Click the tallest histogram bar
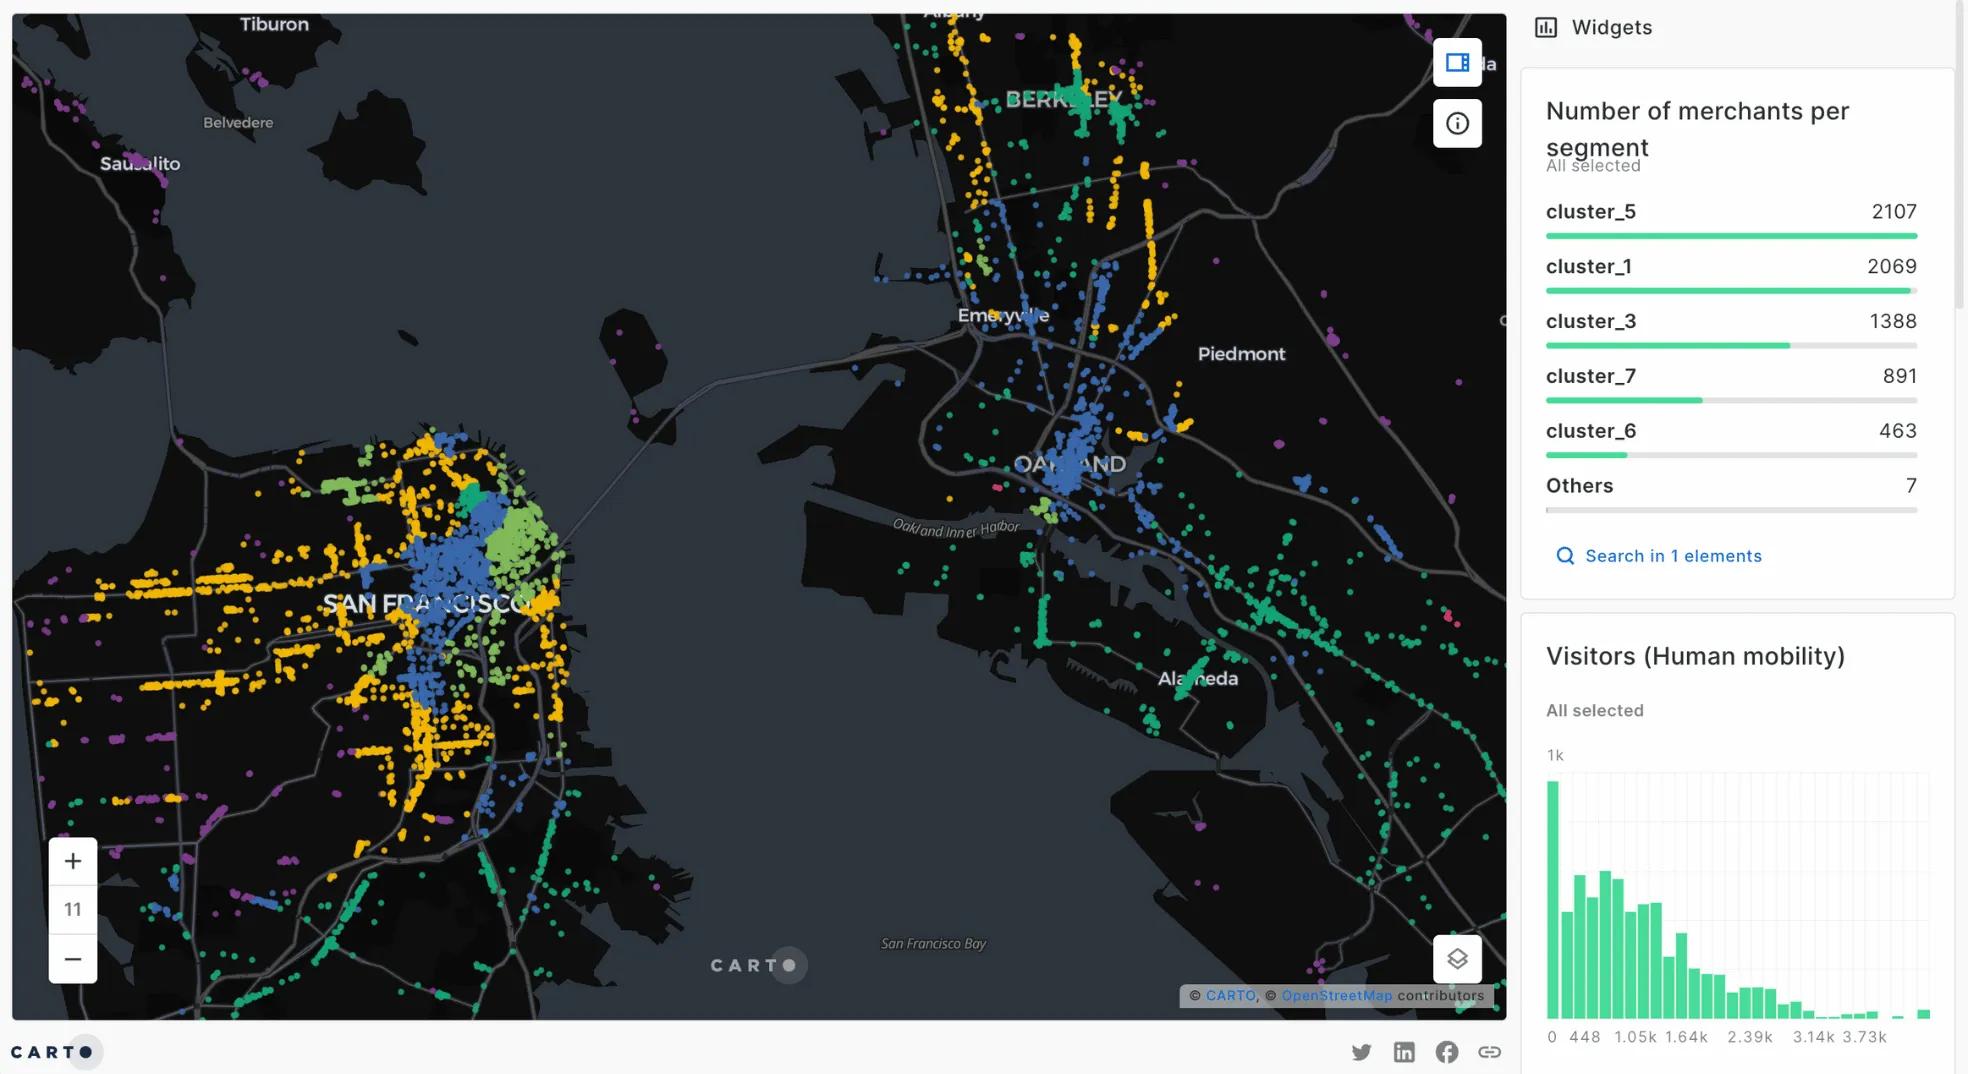The width and height of the screenshot is (1968, 1074). pos(1552,898)
